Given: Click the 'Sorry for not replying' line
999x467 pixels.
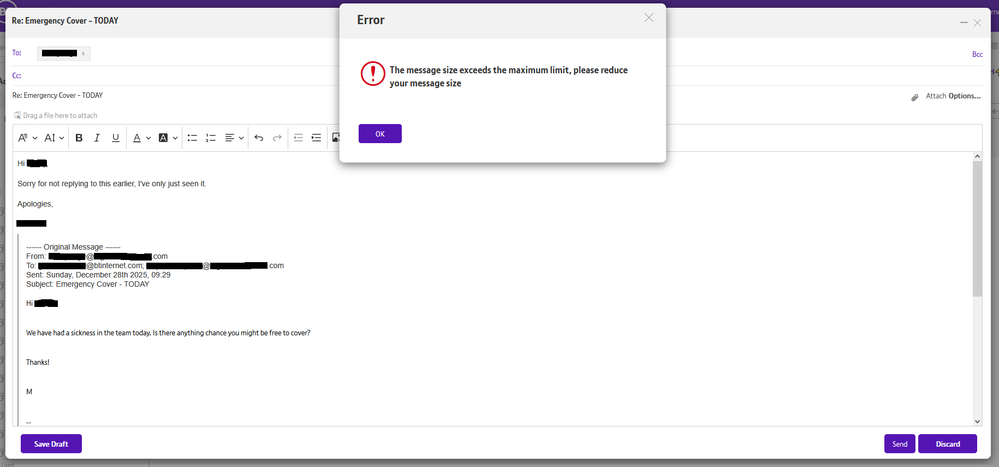Looking at the screenshot, I should coord(112,183).
